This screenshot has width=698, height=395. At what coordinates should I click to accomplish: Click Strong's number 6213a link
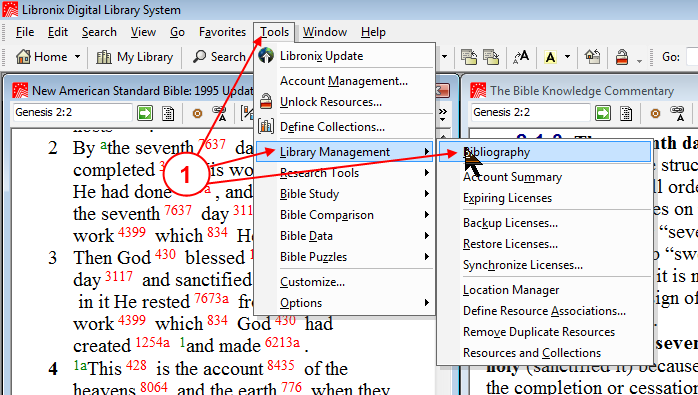[x=282, y=342]
